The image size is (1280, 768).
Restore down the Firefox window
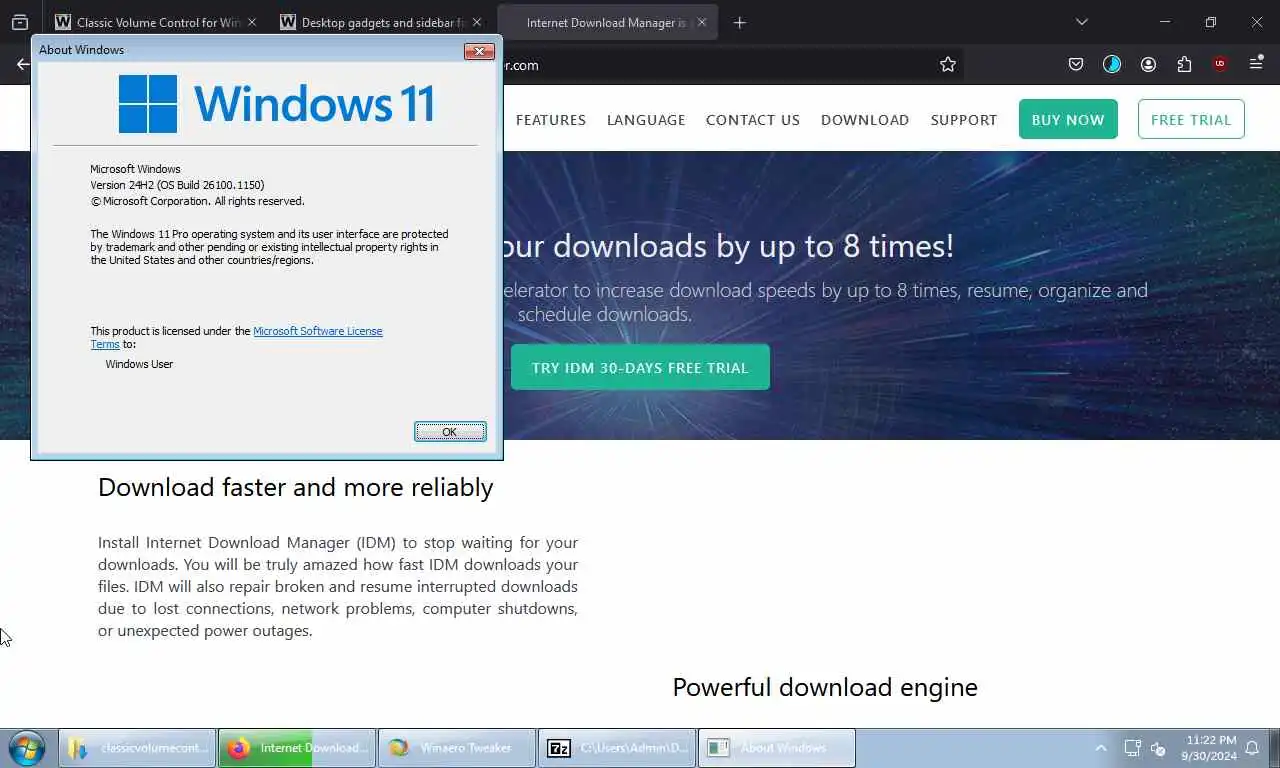tap(1211, 22)
